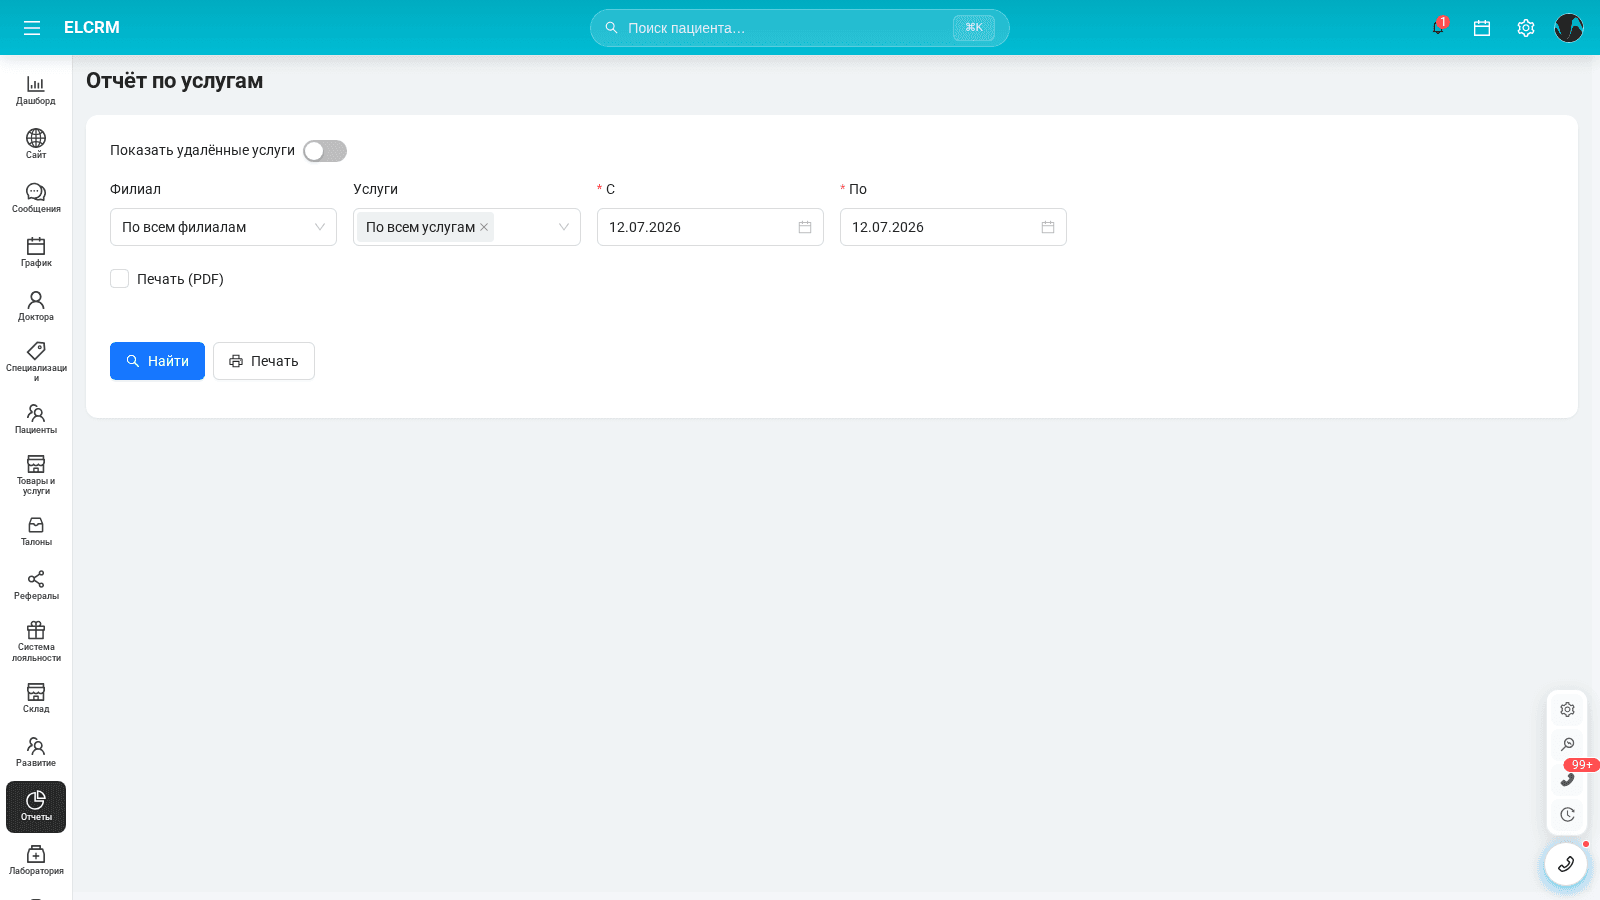This screenshot has height=900, width=1600.
Task: Click the Найти button
Action: (157, 361)
